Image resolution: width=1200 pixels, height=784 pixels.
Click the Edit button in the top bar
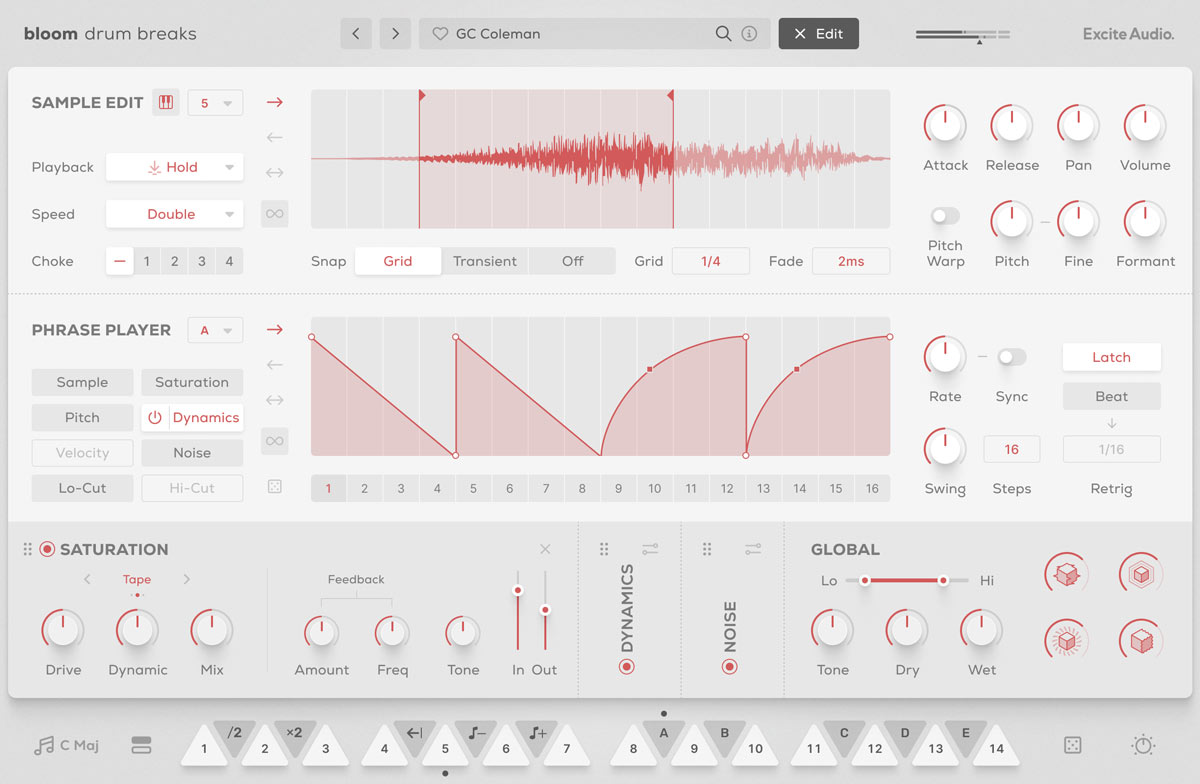pyautogui.click(x=818, y=33)
